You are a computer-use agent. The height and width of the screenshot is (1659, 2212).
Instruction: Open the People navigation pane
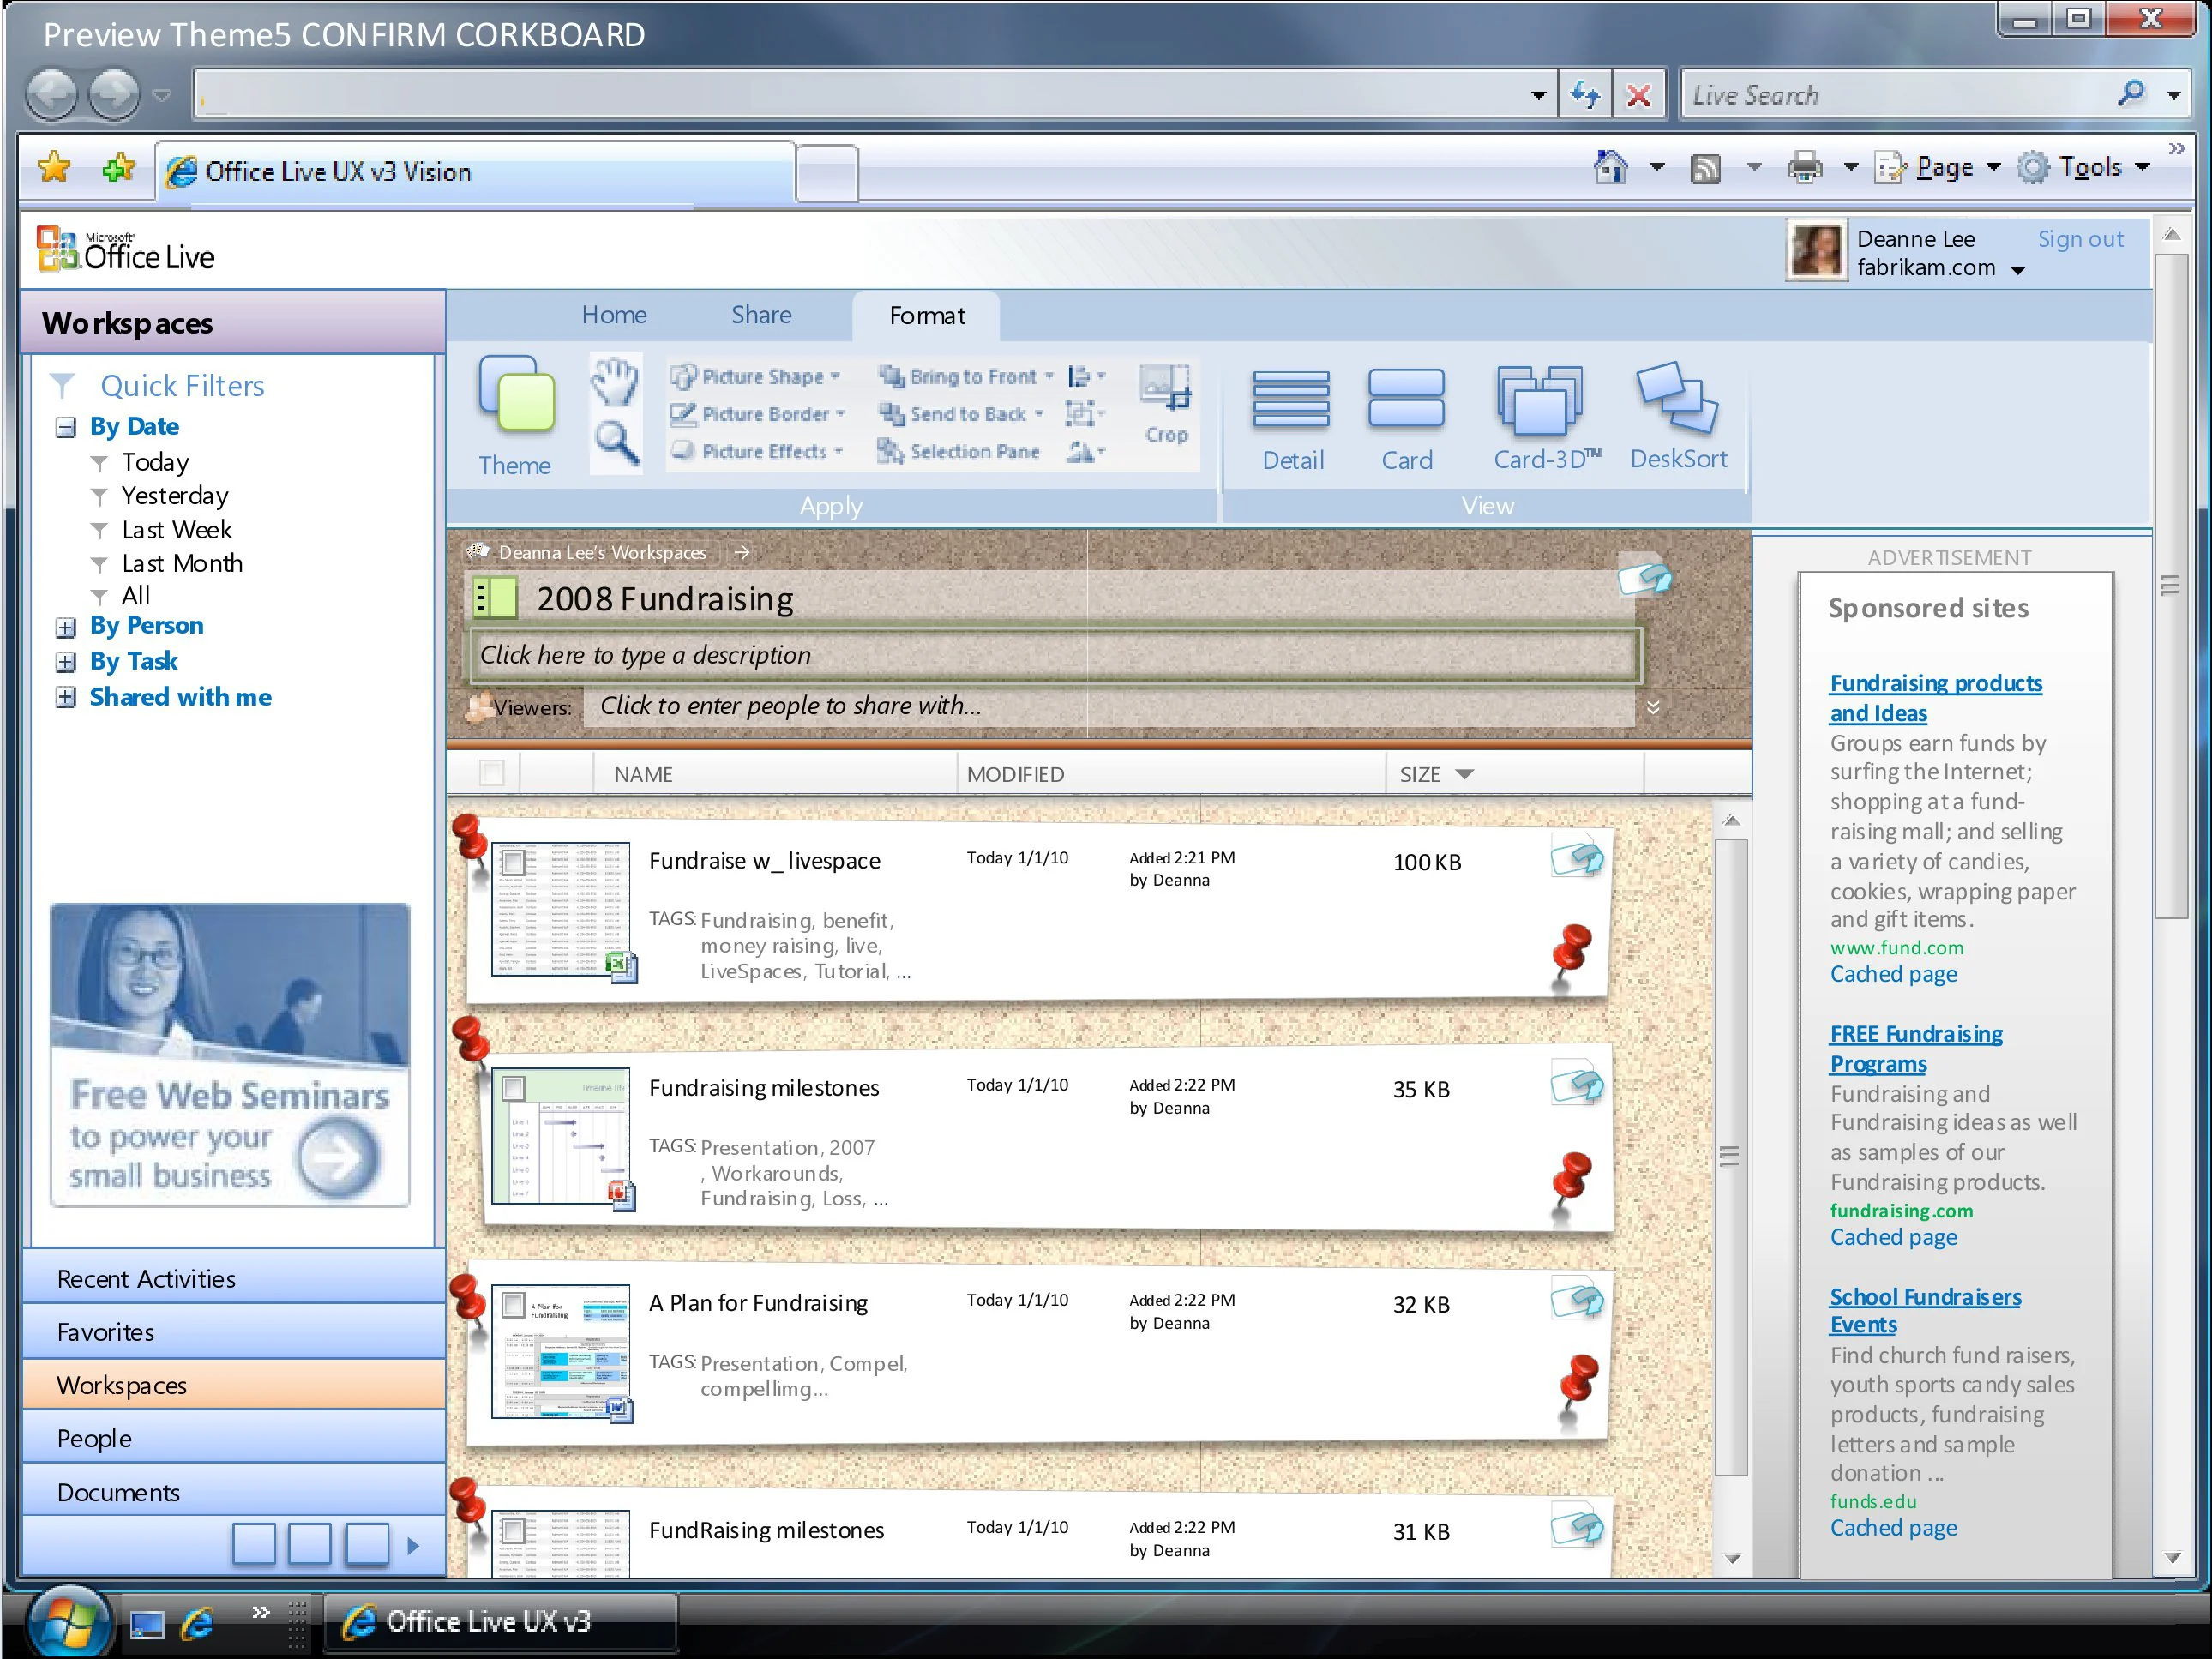[x=234, y=1438]
